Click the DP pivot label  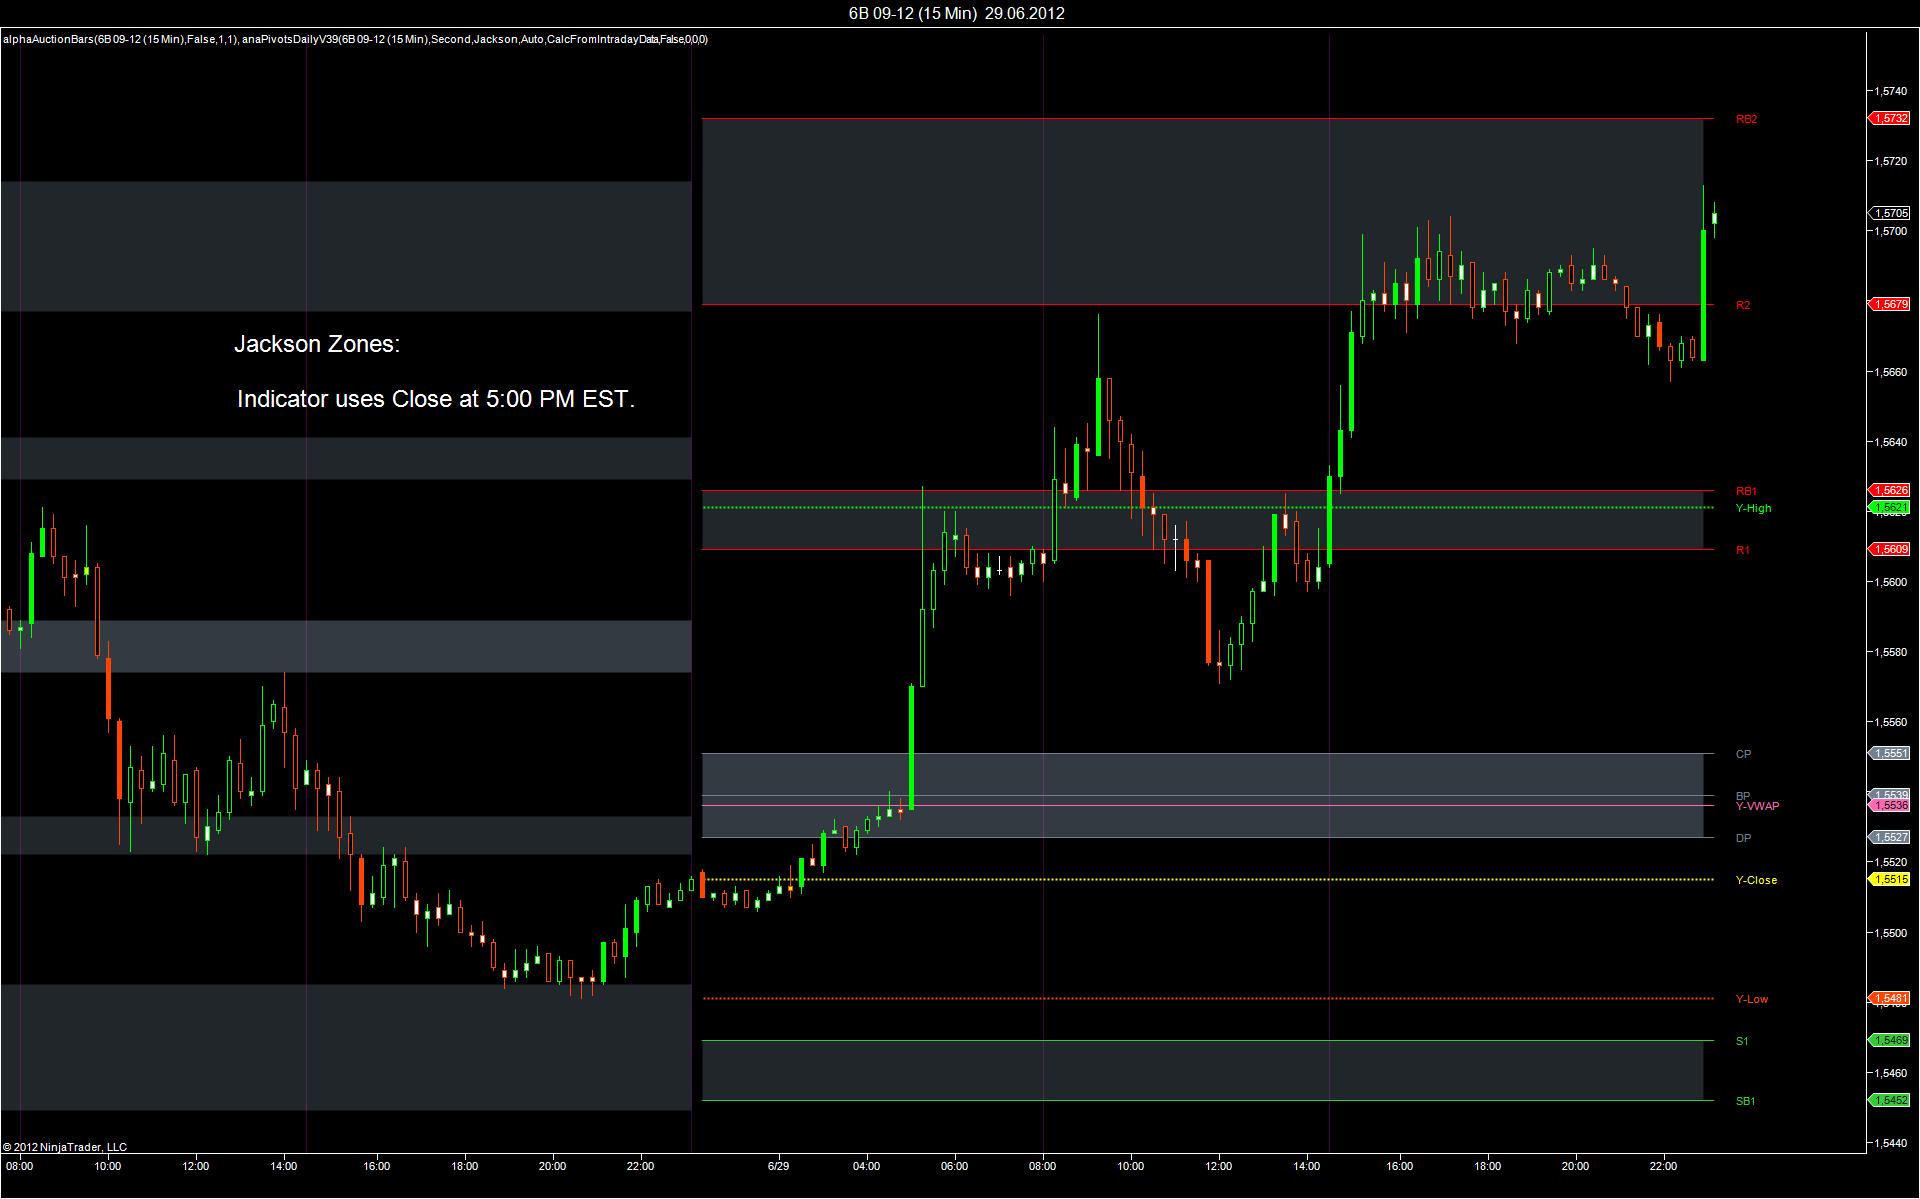pyautogui.click(x=1743, y=838)
